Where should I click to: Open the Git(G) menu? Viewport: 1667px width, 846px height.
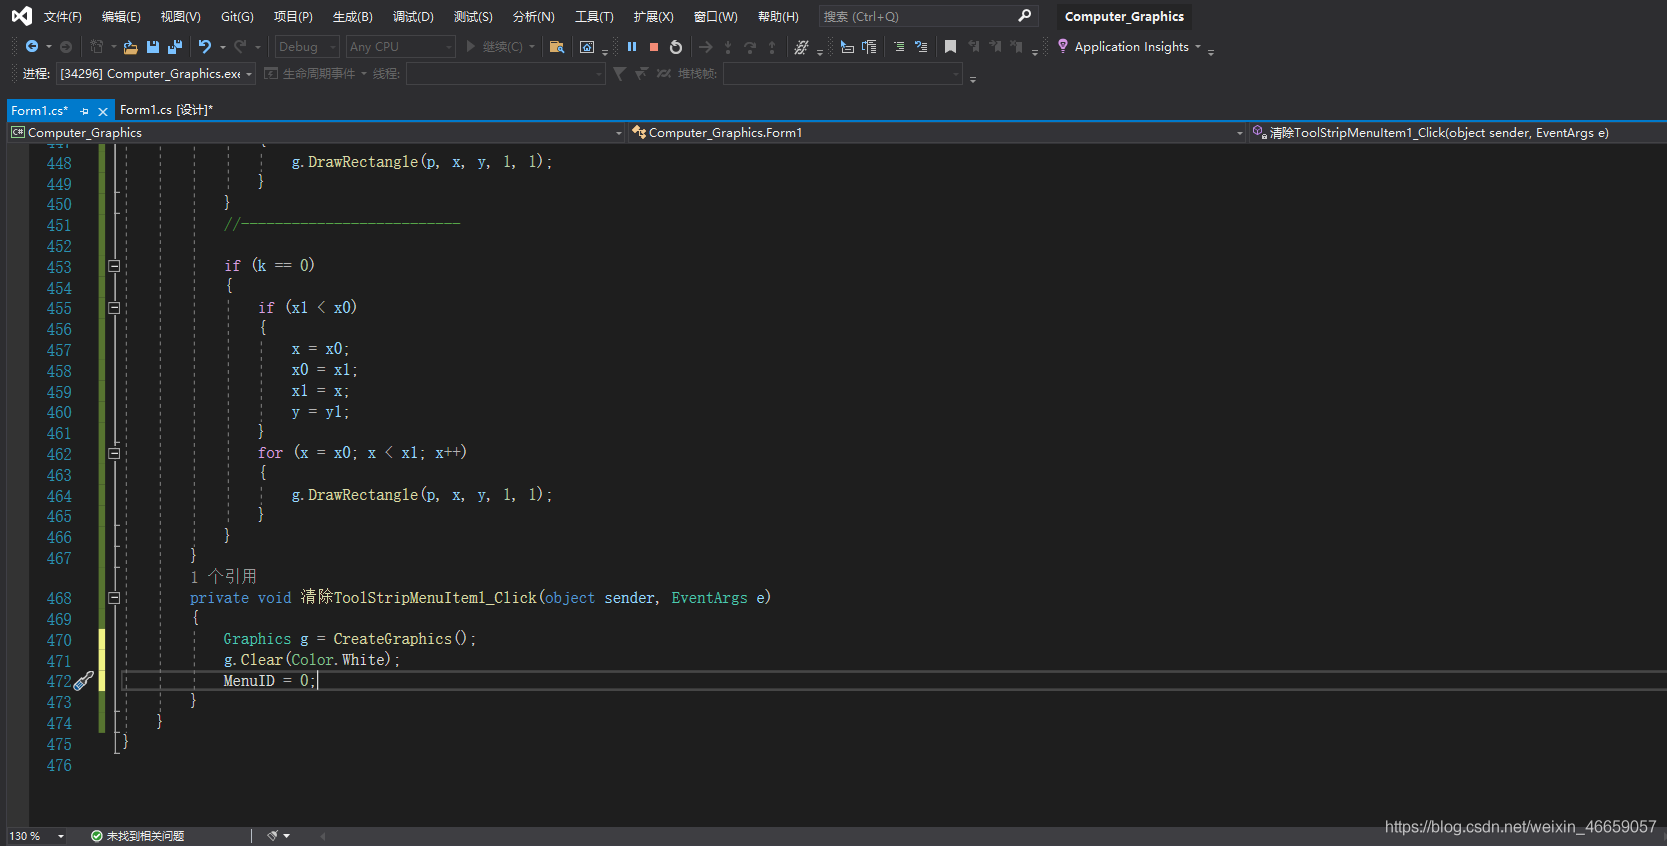click(x=237, y=17)
